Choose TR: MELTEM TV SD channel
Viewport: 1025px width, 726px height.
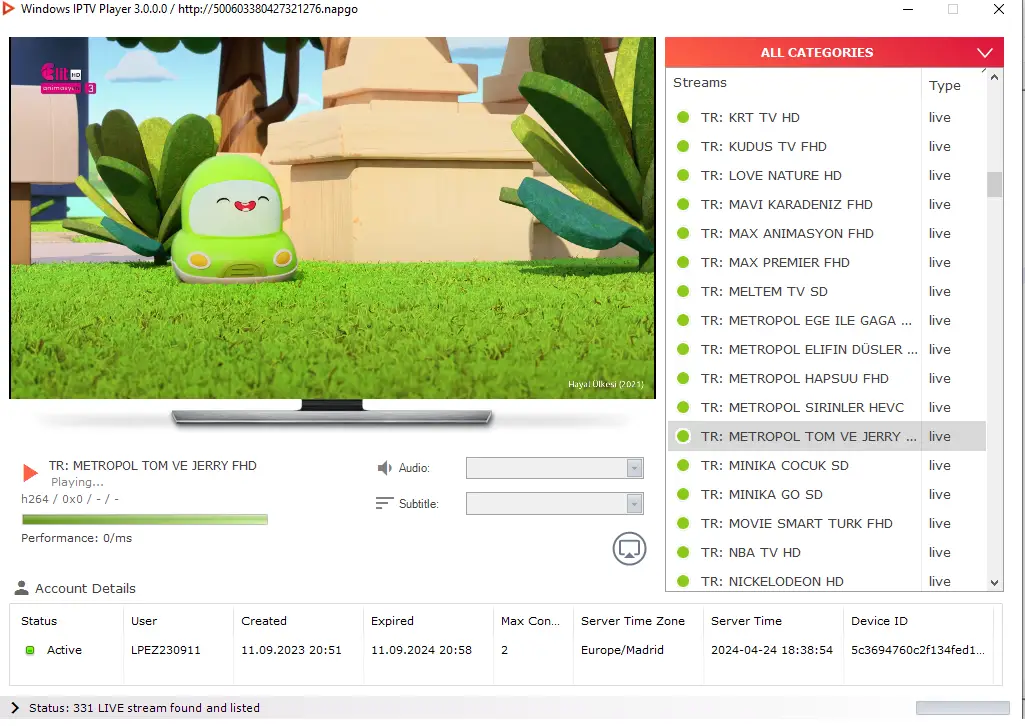coord(826,291)
